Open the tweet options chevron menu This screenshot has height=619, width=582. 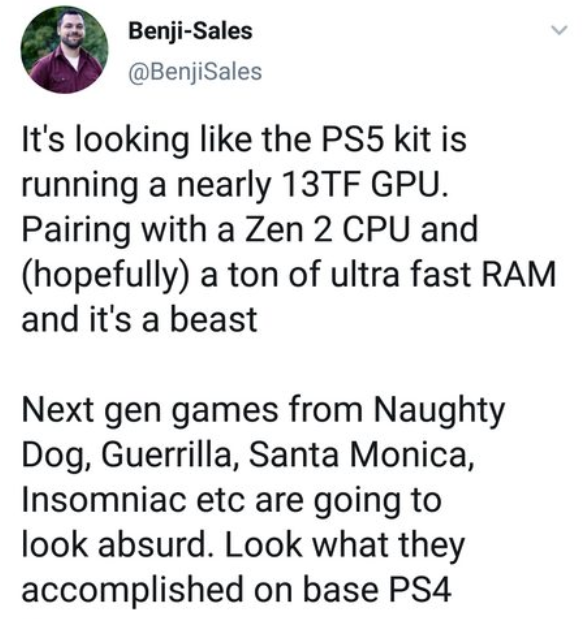[559, 30]
